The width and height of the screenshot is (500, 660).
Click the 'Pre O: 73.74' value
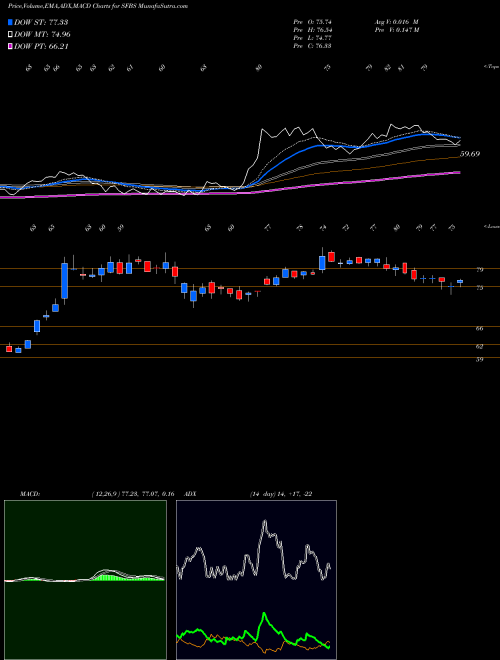tap(313, 22)
